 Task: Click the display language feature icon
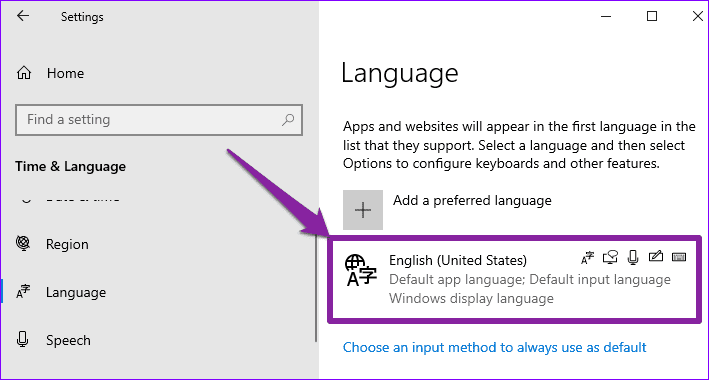point(587,258)
